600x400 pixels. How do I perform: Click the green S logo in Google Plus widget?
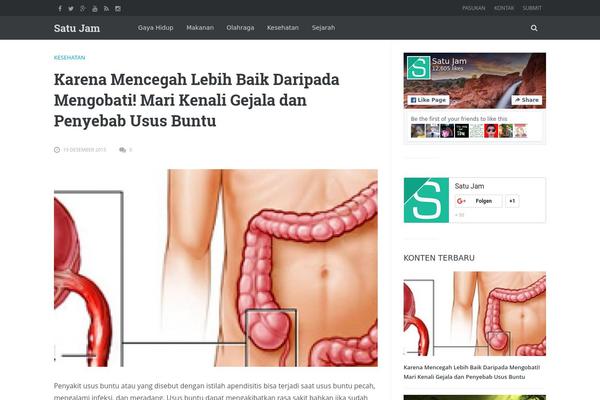pos(426,200)
